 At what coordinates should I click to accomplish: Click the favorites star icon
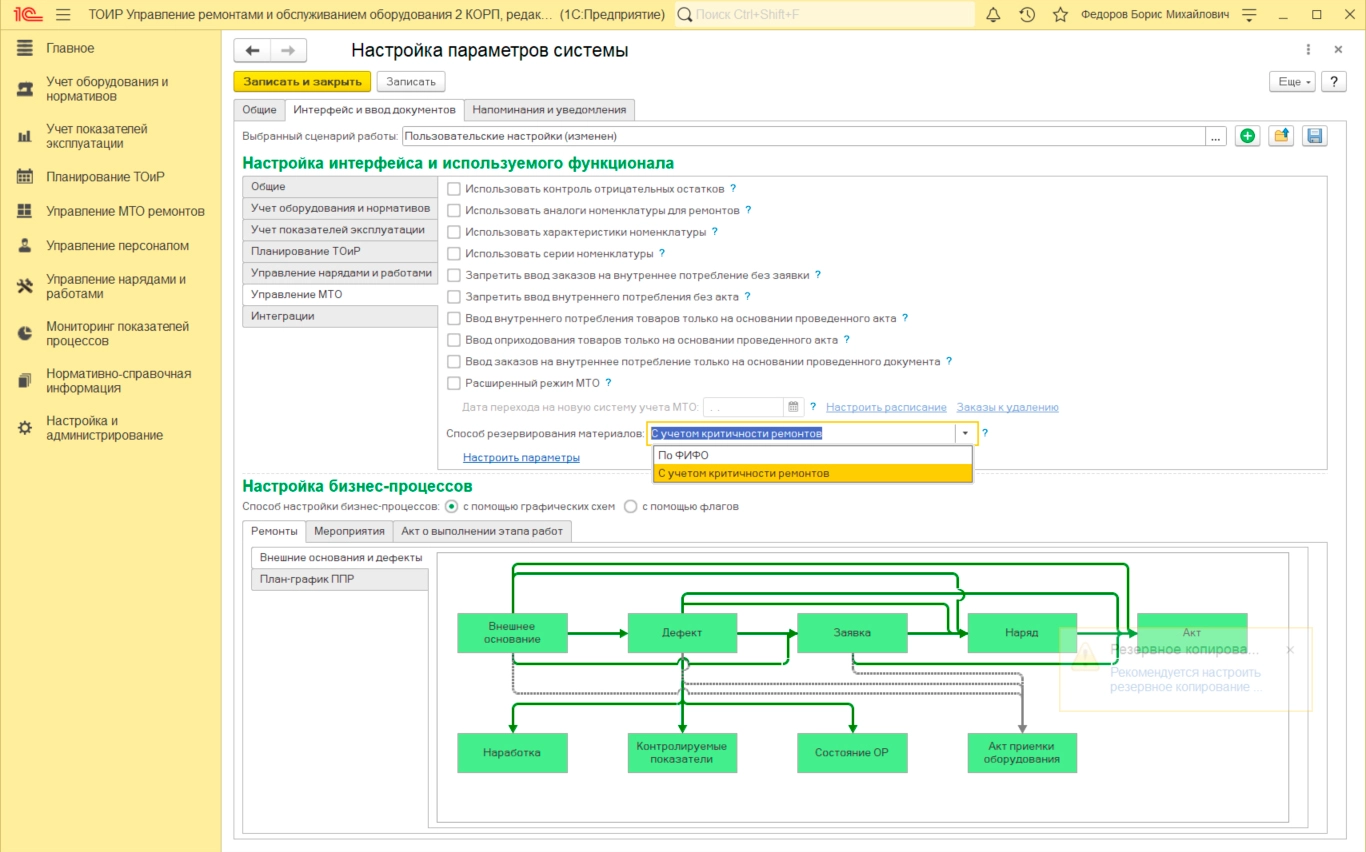[1061, 15]
